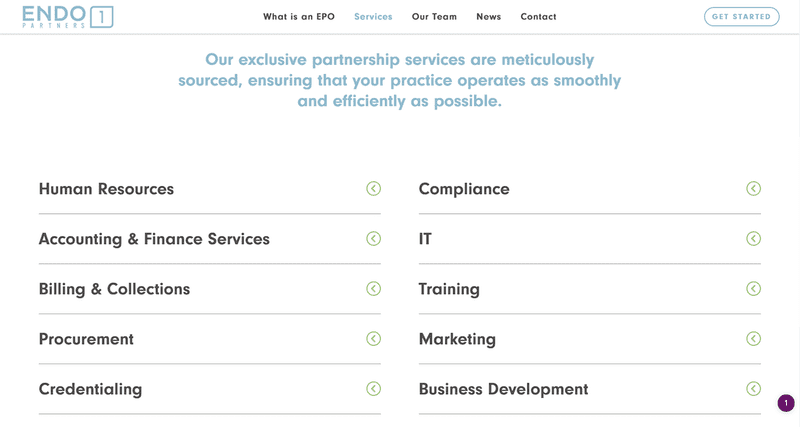Open the purple notification badge
The image size is (800, 427).
(x=786, y=403)
